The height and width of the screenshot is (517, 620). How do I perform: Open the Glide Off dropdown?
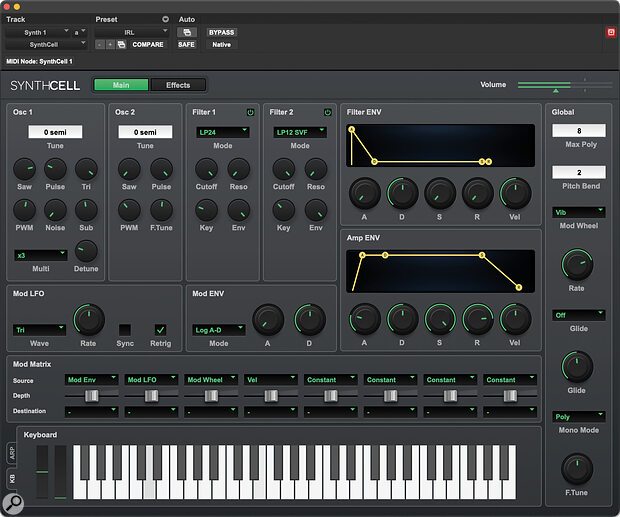tap(578, 315)
